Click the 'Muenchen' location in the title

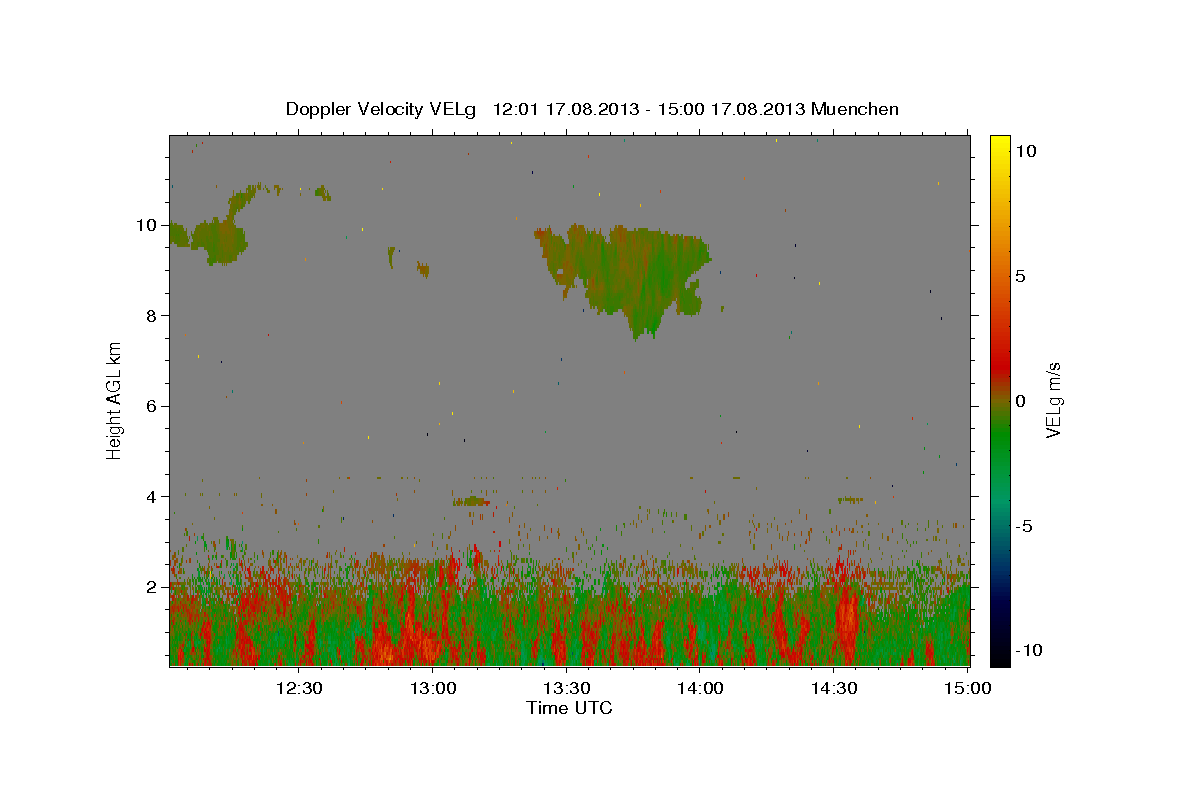[855, 109]
